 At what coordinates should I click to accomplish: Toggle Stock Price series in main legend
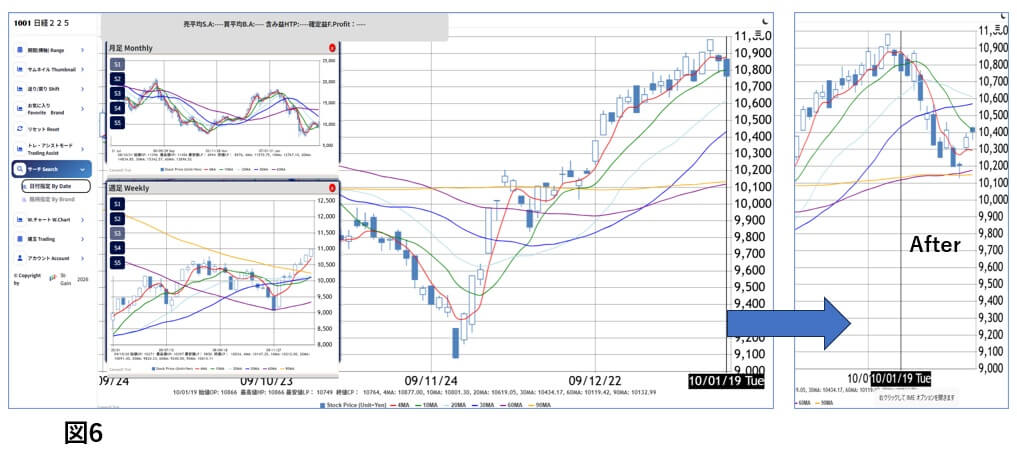355,405
